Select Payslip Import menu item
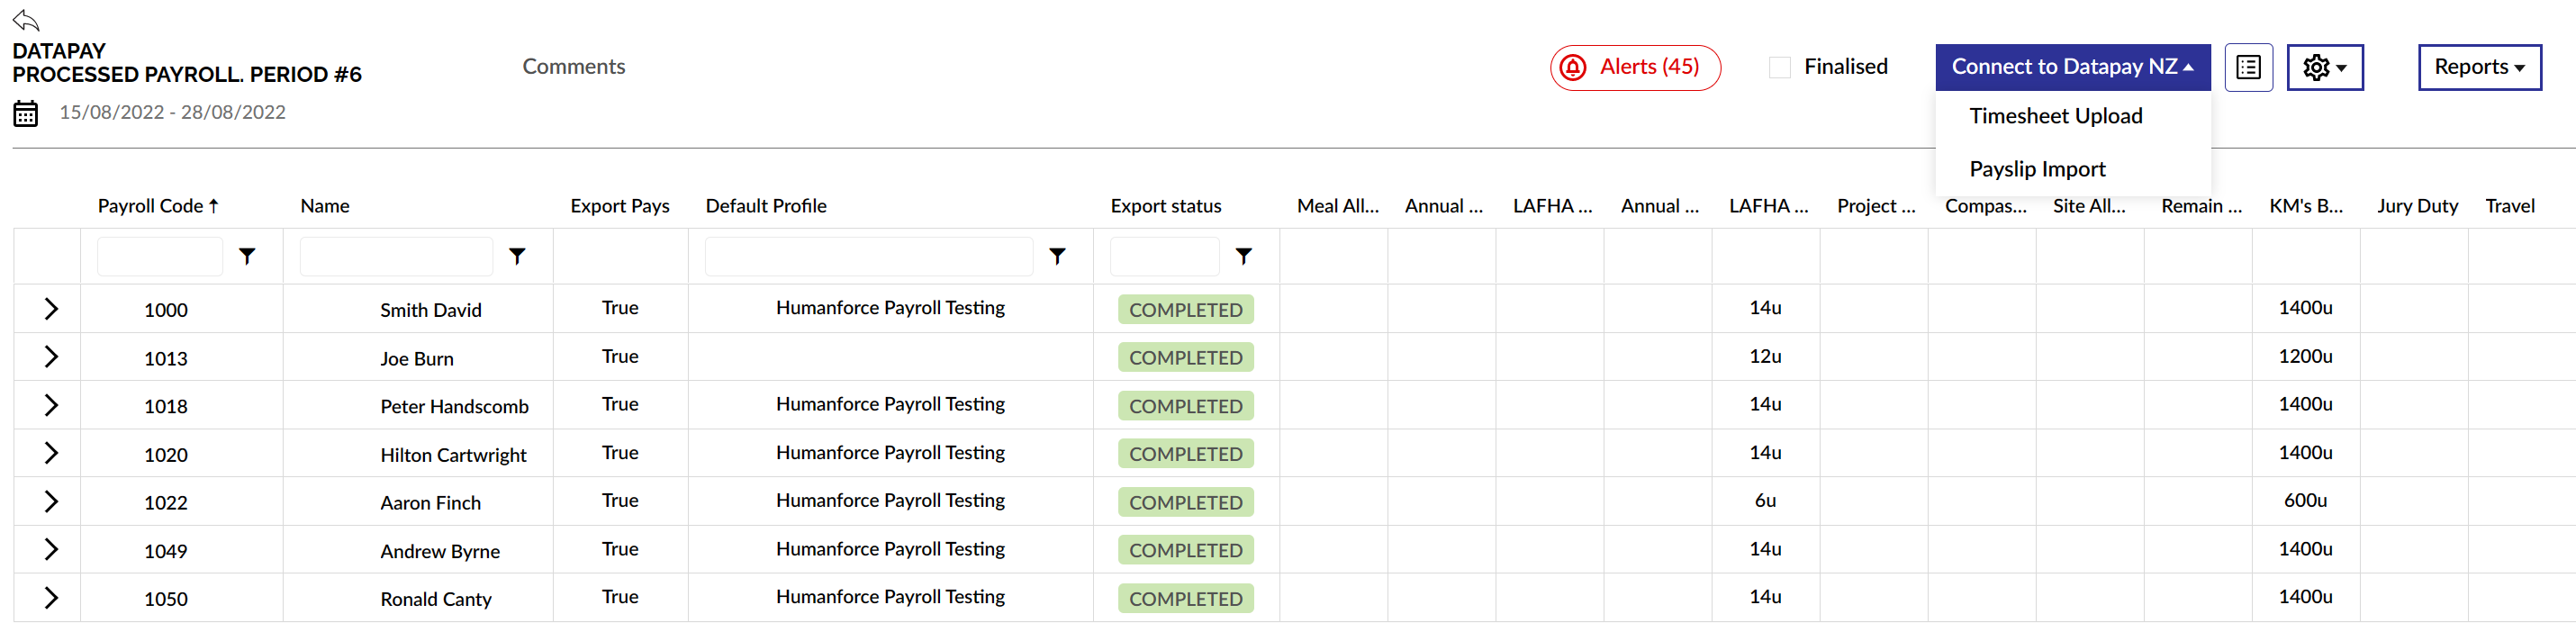The width and height of the screenshot is (2576, 623). pyautogui.click(x=2037, y=169)
